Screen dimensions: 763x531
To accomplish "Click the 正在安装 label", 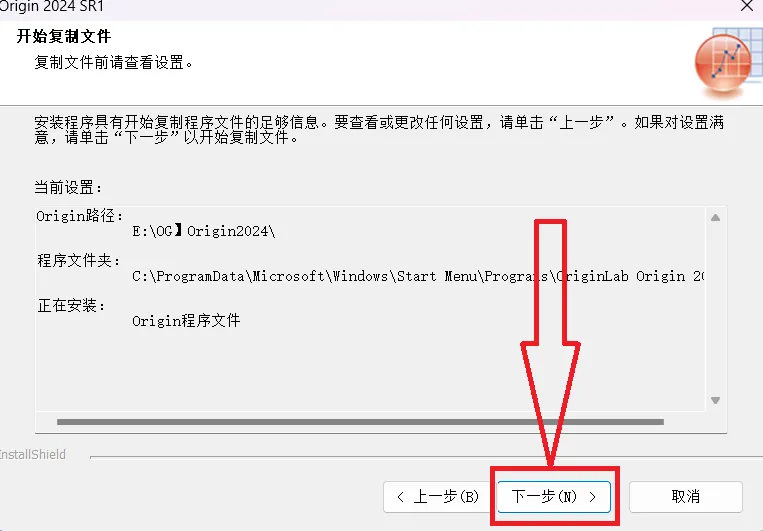I will tap(72, 306).
